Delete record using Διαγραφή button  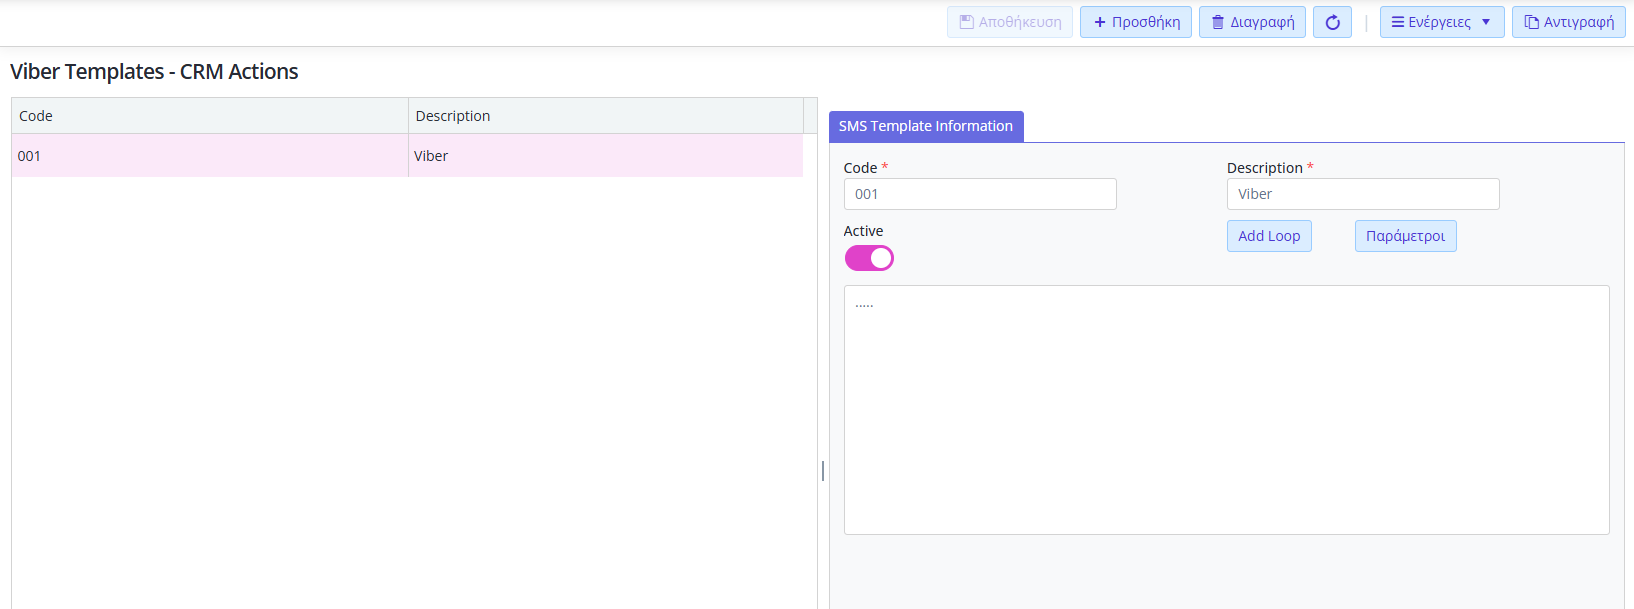click(1252, 22)
